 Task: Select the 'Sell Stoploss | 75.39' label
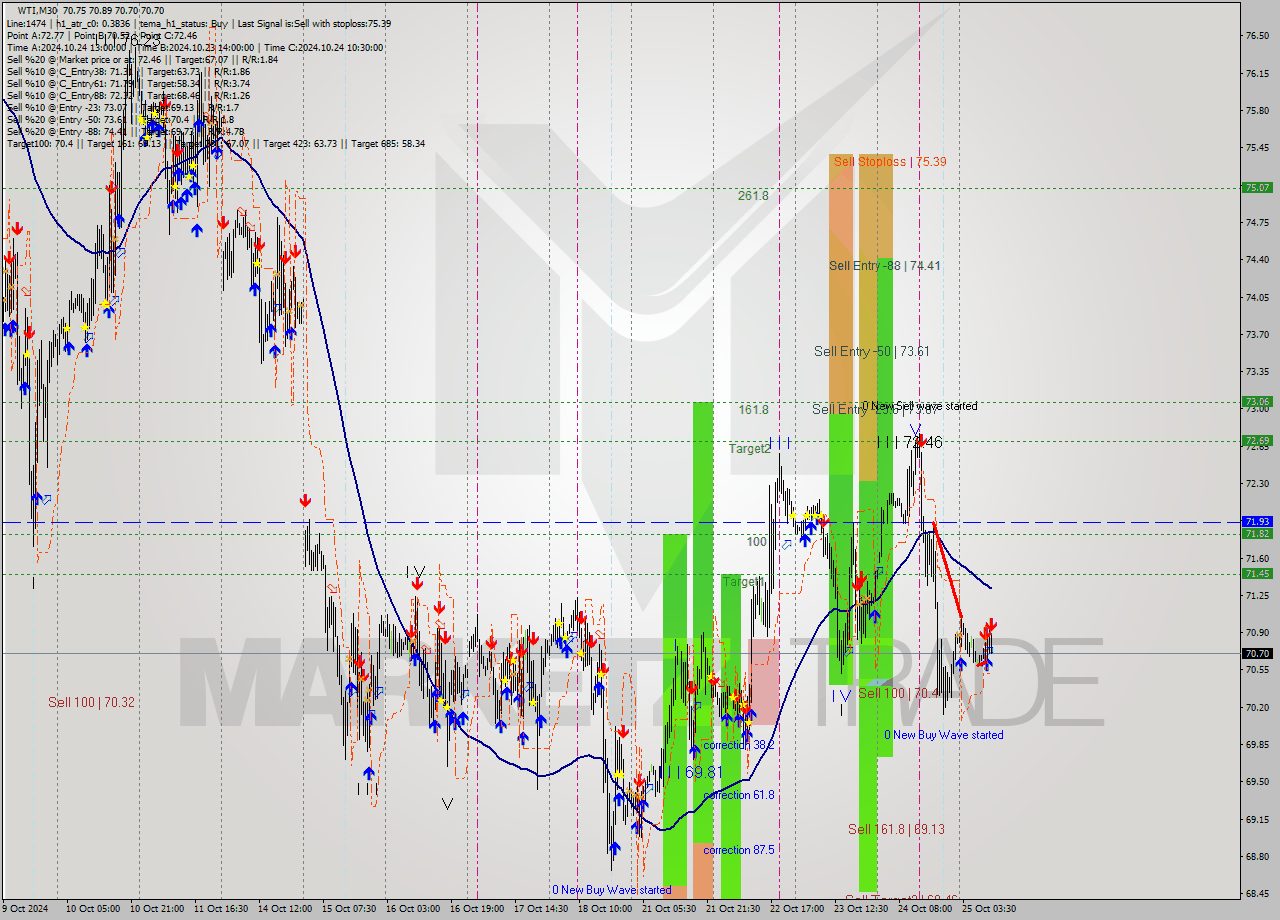(890, 162)
